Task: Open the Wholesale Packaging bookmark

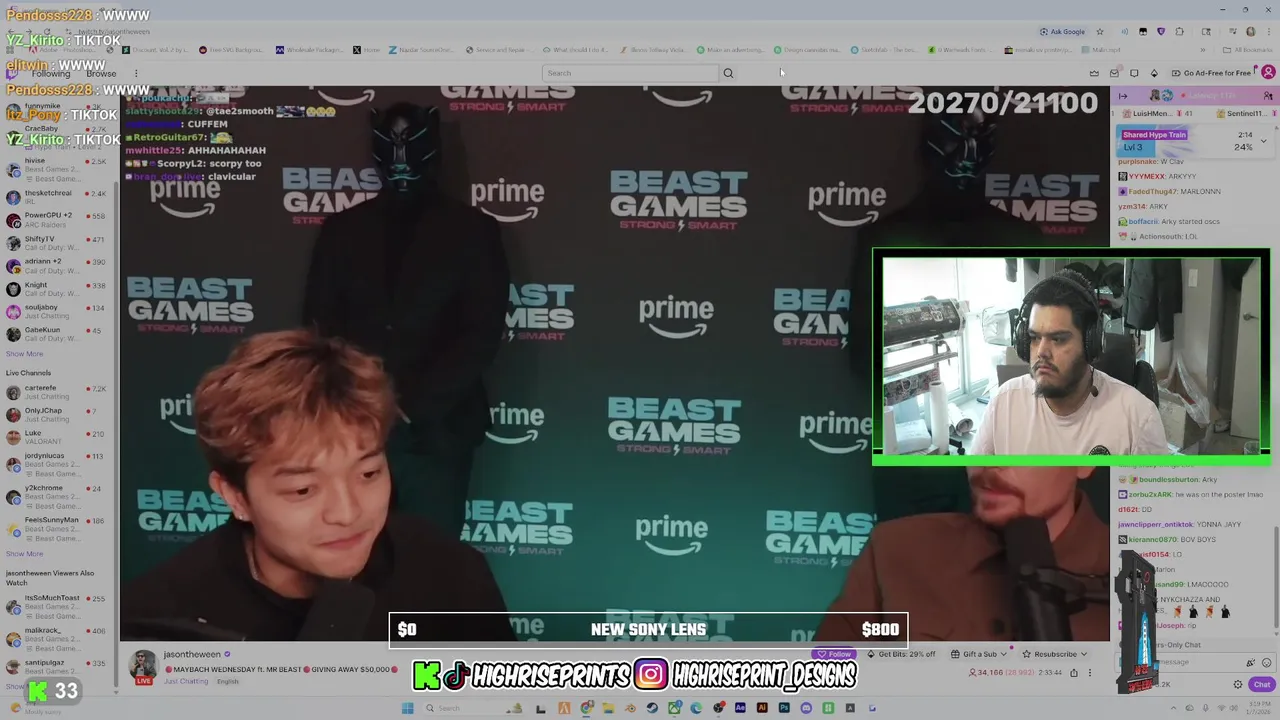Action: (308, 50)
